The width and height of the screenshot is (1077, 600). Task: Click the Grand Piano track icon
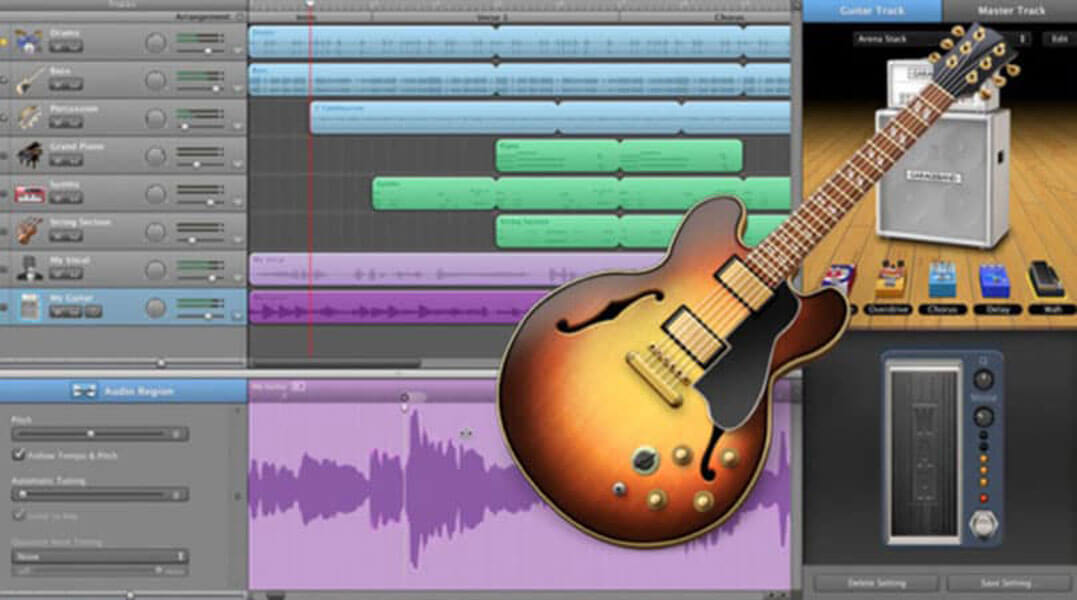point(29,156)
